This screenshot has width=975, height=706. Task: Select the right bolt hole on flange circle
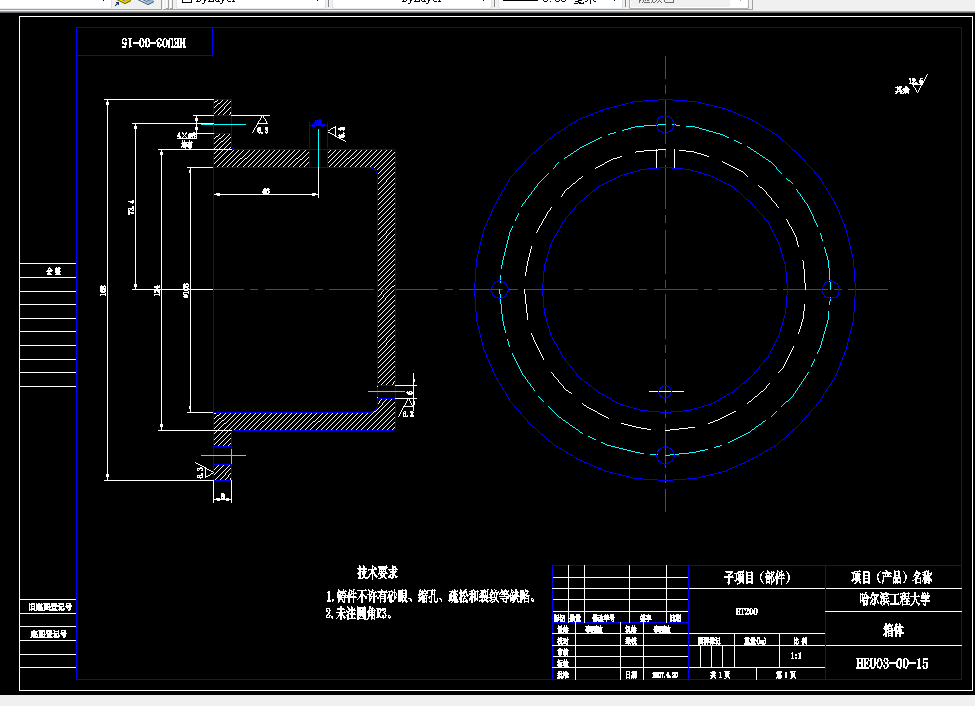click(831, 289)
